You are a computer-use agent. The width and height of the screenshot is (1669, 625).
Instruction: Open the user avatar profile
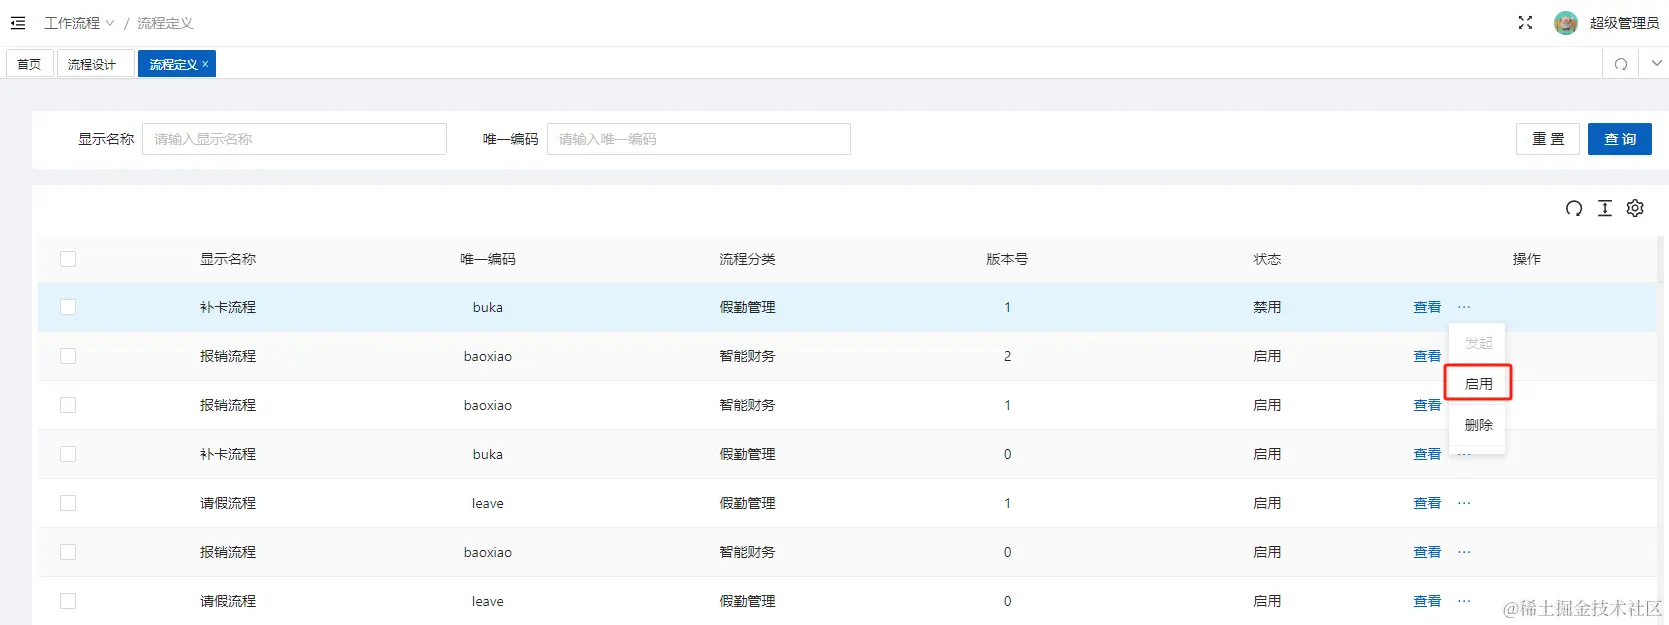pos(1566,23)
